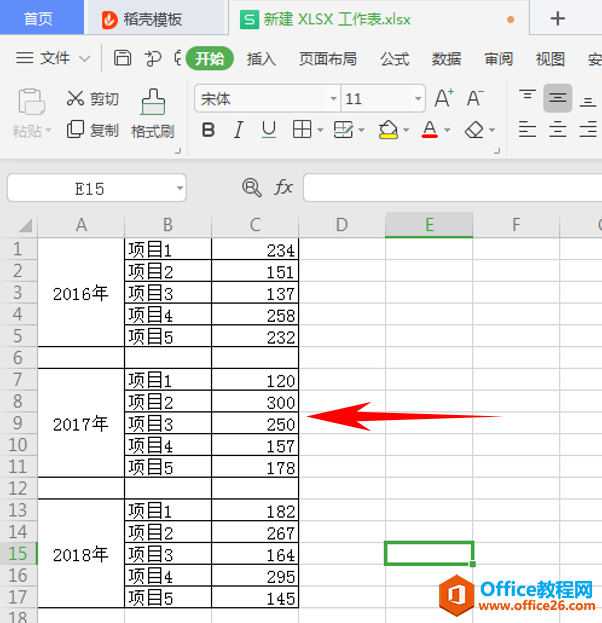Center text horizontally
This screenshot has width=602, height=623.
[x=558, y=130]
